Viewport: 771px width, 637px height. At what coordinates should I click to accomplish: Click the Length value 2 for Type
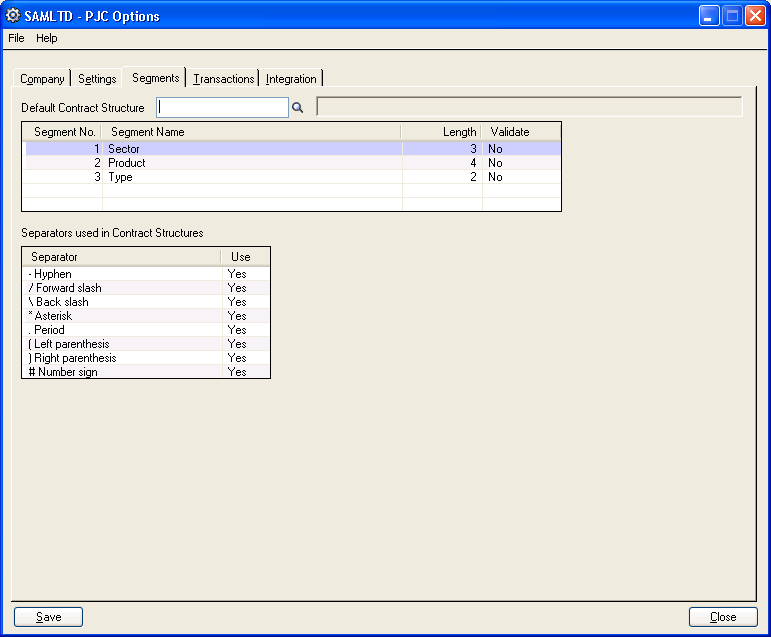442,177
